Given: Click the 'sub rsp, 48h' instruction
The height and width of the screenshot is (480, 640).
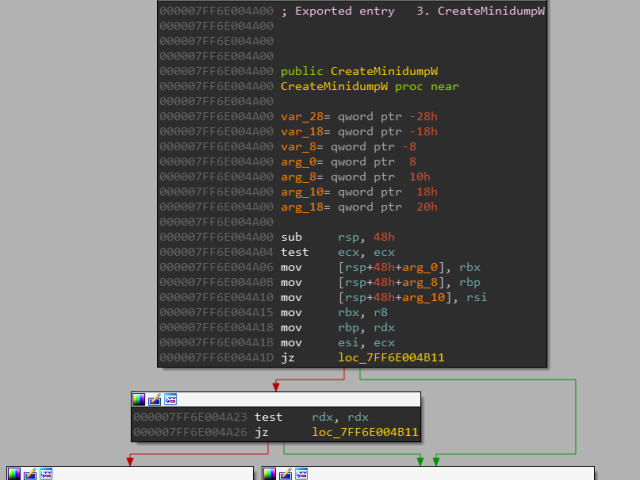Looking at the screenshot, I should point(338,237).
